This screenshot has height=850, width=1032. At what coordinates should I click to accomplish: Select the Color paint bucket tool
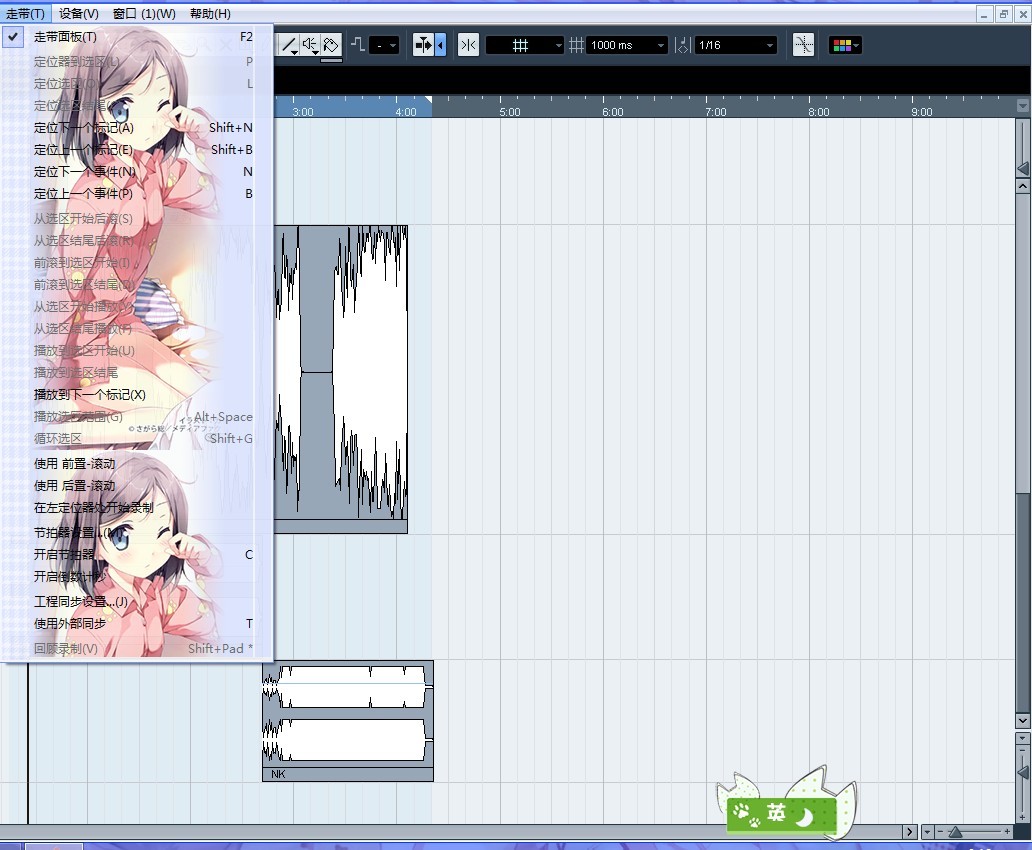coord(331,45)
